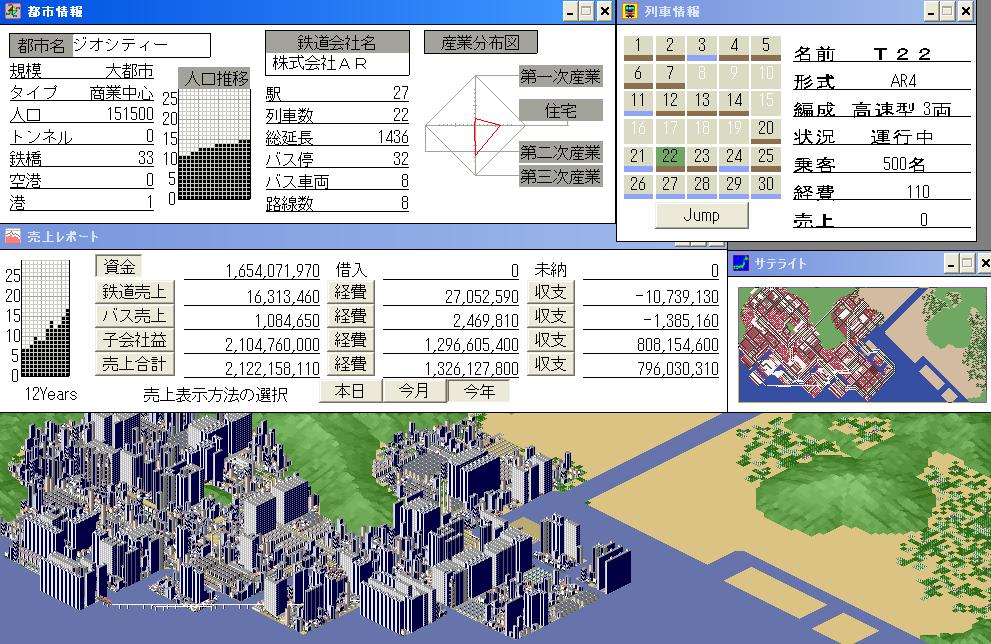This screenshot has width=991, height=644.
Task: Select train number 6 in train list
Action: coord(638,75)
